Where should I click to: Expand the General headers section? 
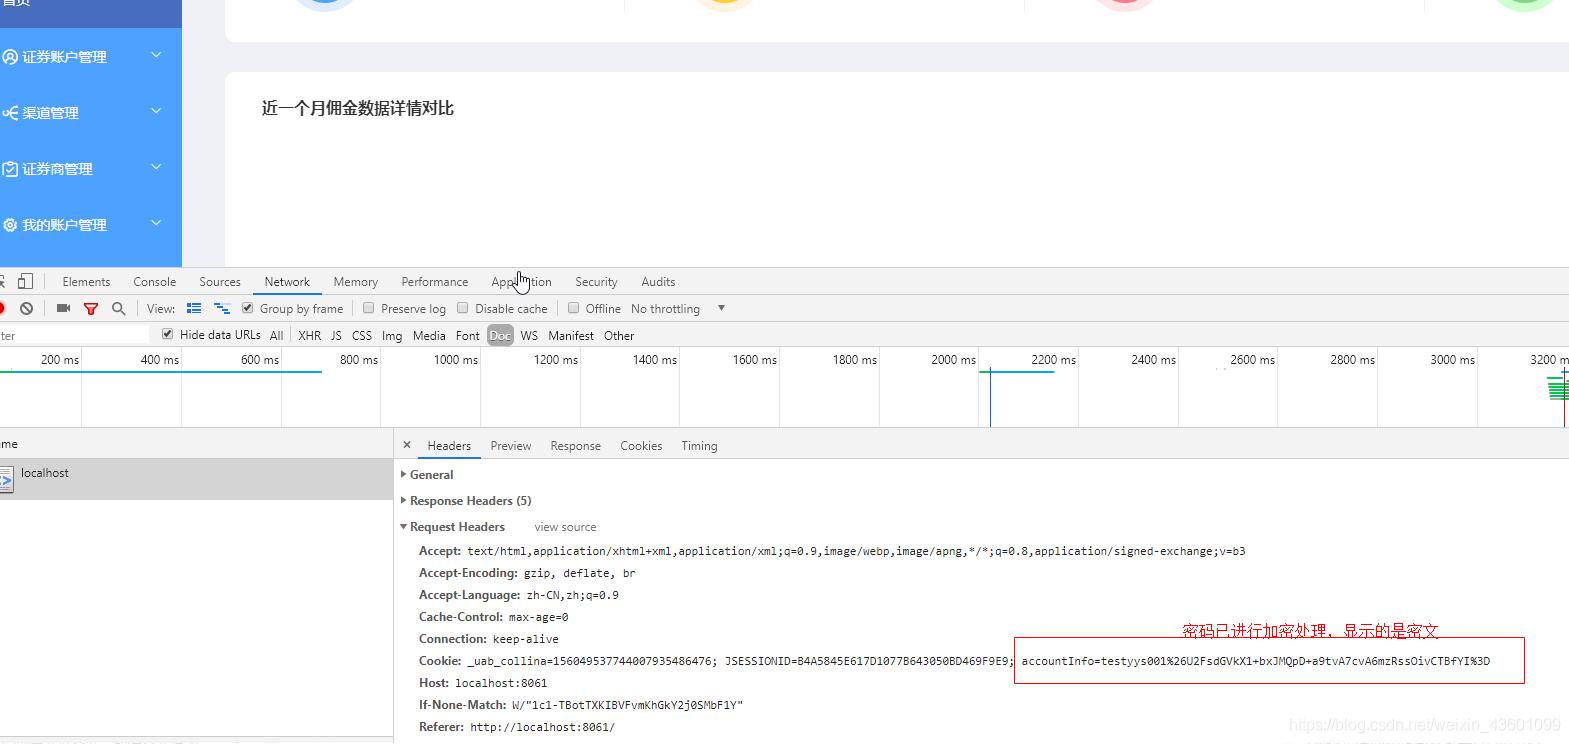pyautogui.click(x=431, y=475)
